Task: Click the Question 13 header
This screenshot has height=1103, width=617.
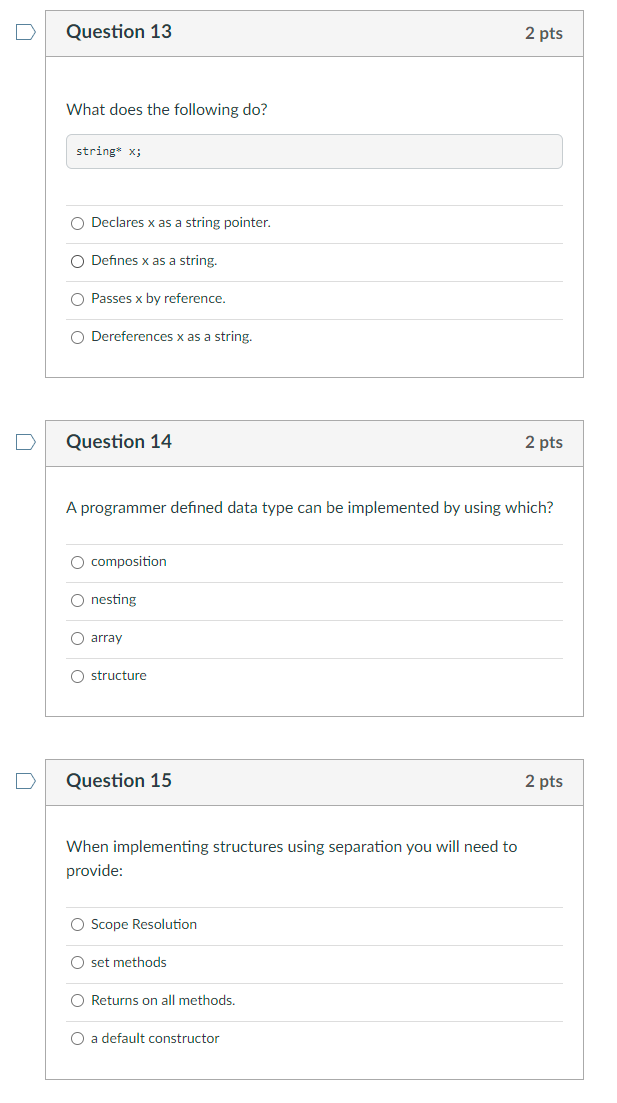Action: 118,32
